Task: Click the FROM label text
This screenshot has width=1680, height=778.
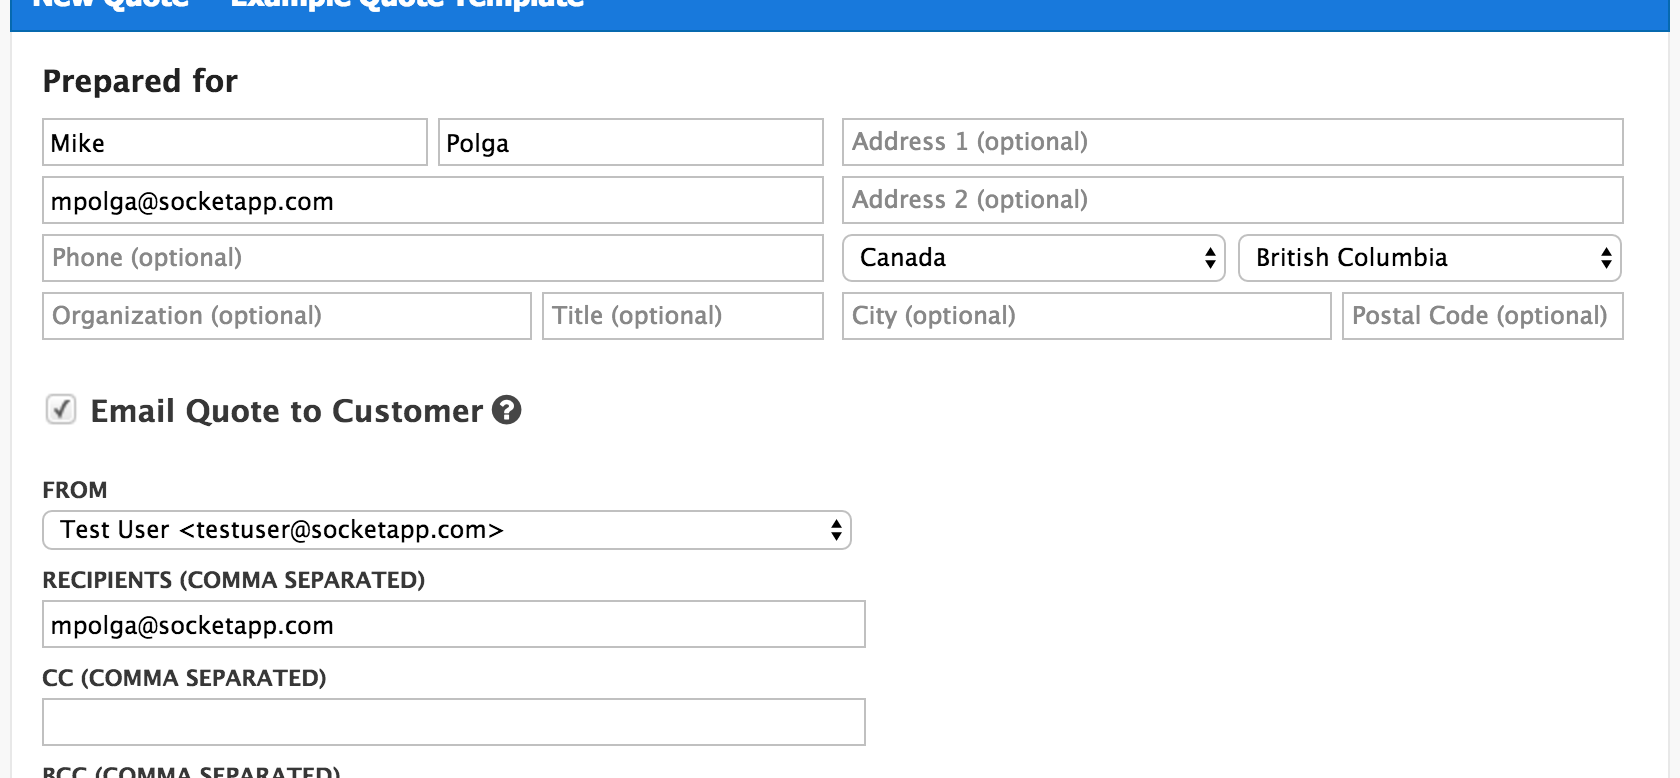Action: point(75,490)
